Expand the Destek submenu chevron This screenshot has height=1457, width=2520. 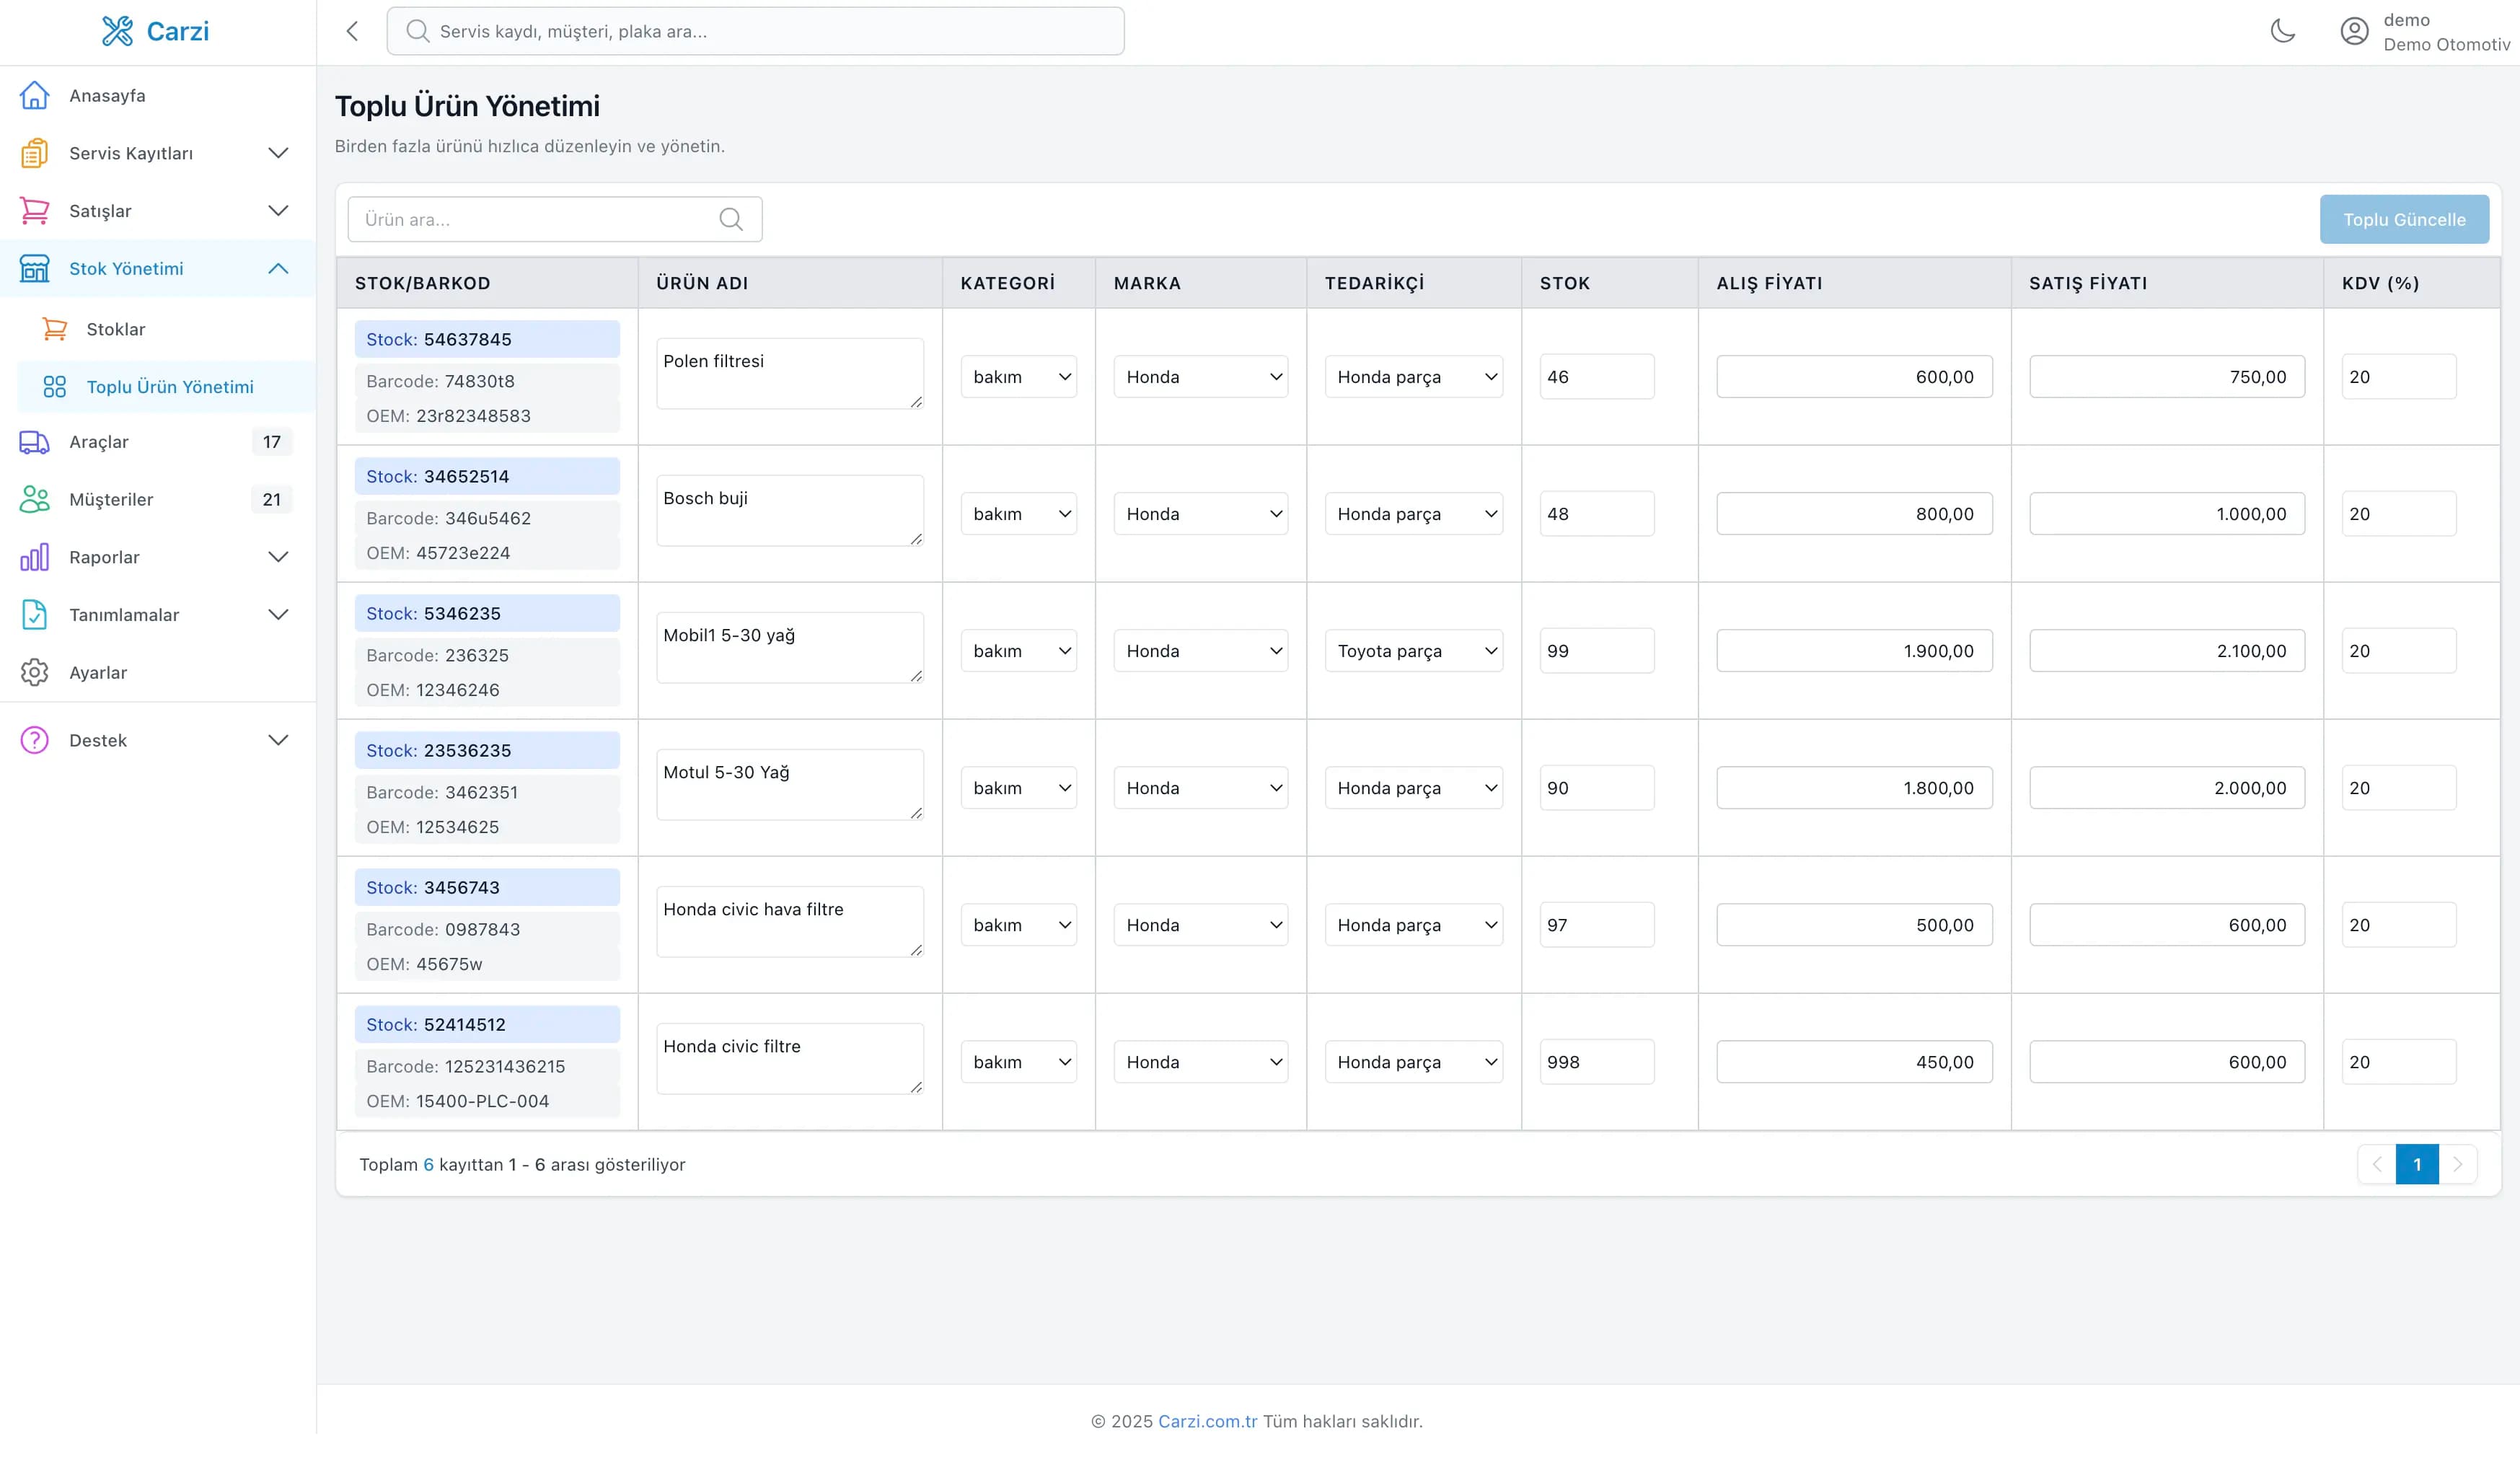click(x=278, y=740)
